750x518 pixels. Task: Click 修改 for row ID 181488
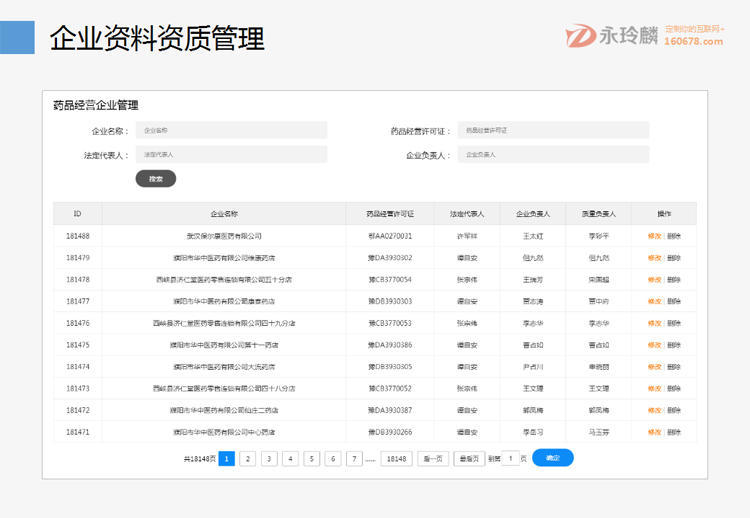(x=654, y=236)
